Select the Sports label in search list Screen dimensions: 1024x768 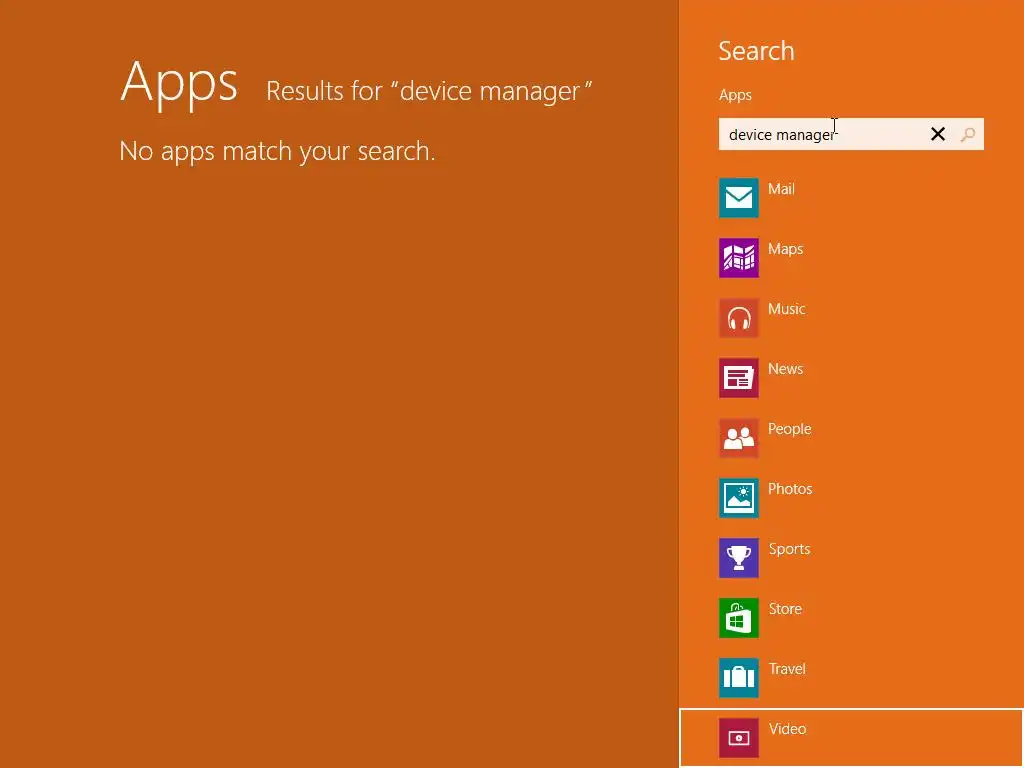(789, 549)
